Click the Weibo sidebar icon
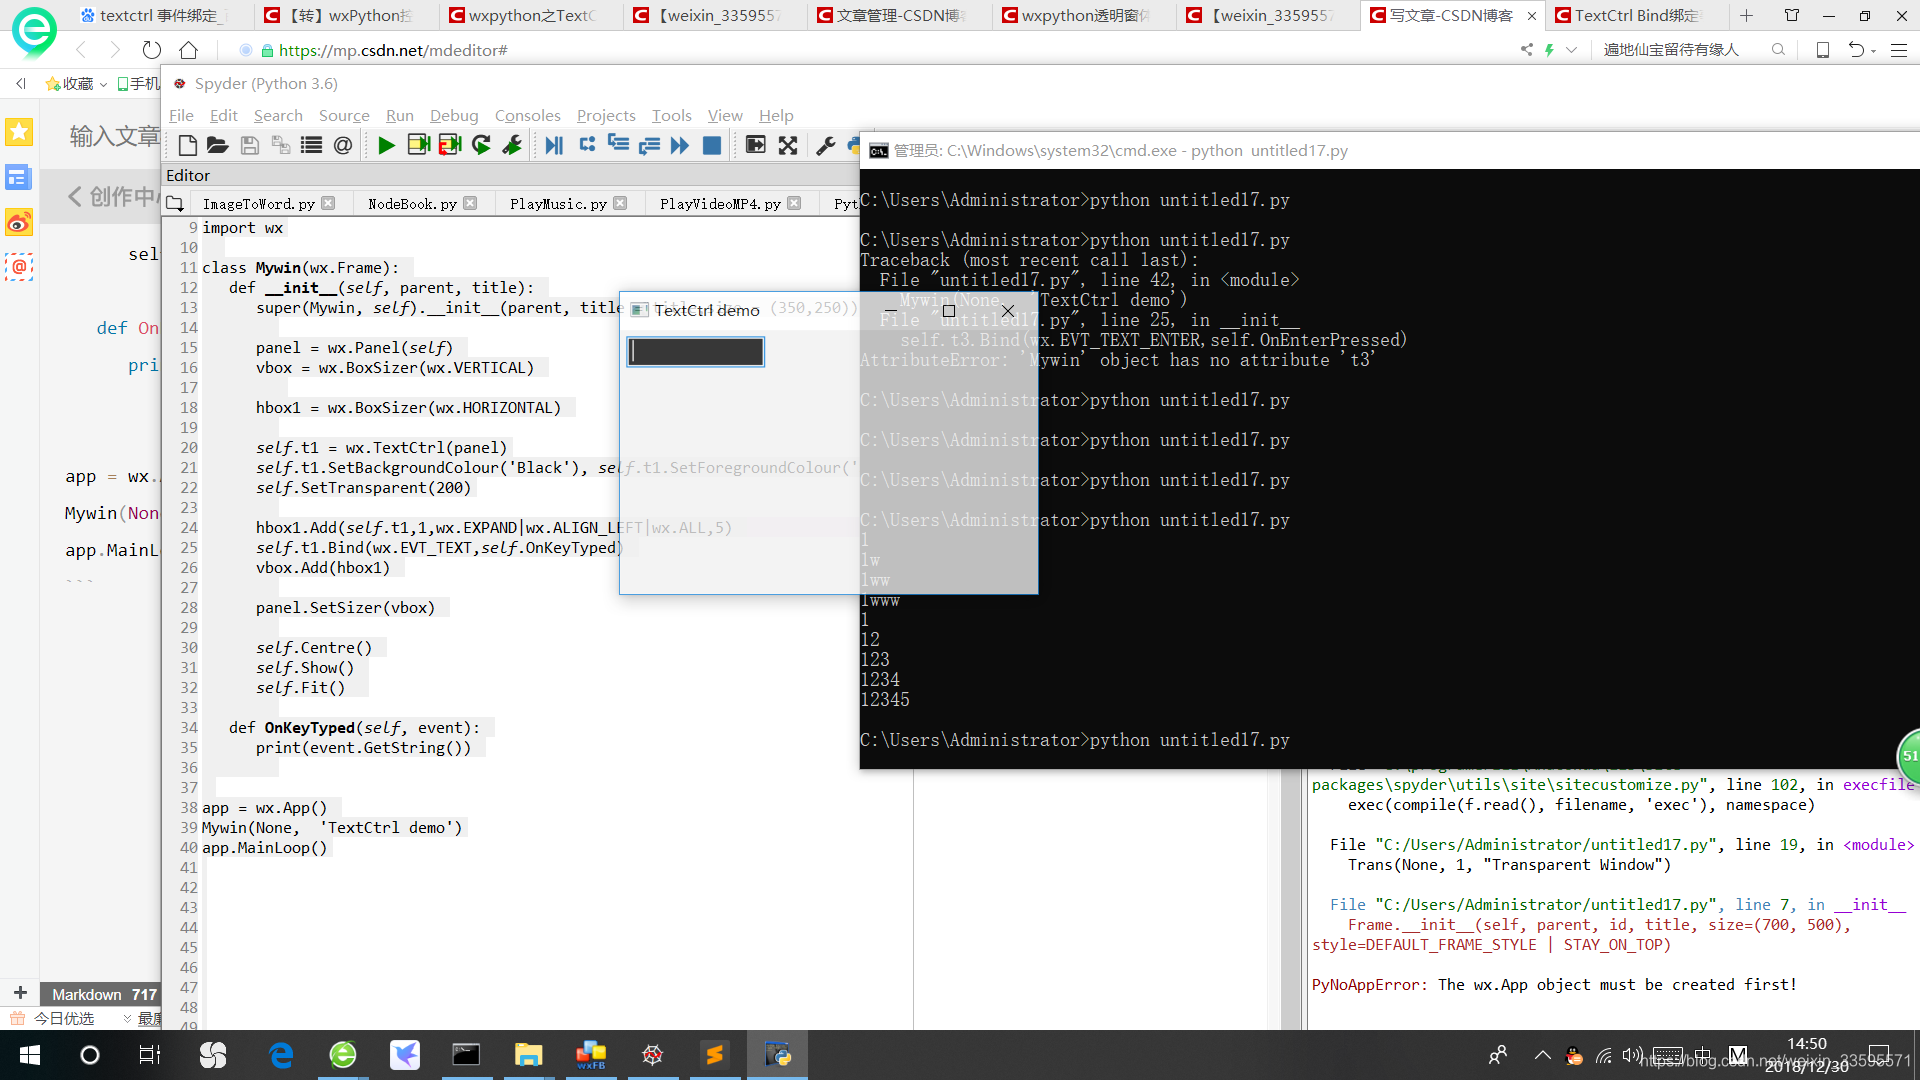Screen dimensions: 1920x1080 (x=19, y=222)
